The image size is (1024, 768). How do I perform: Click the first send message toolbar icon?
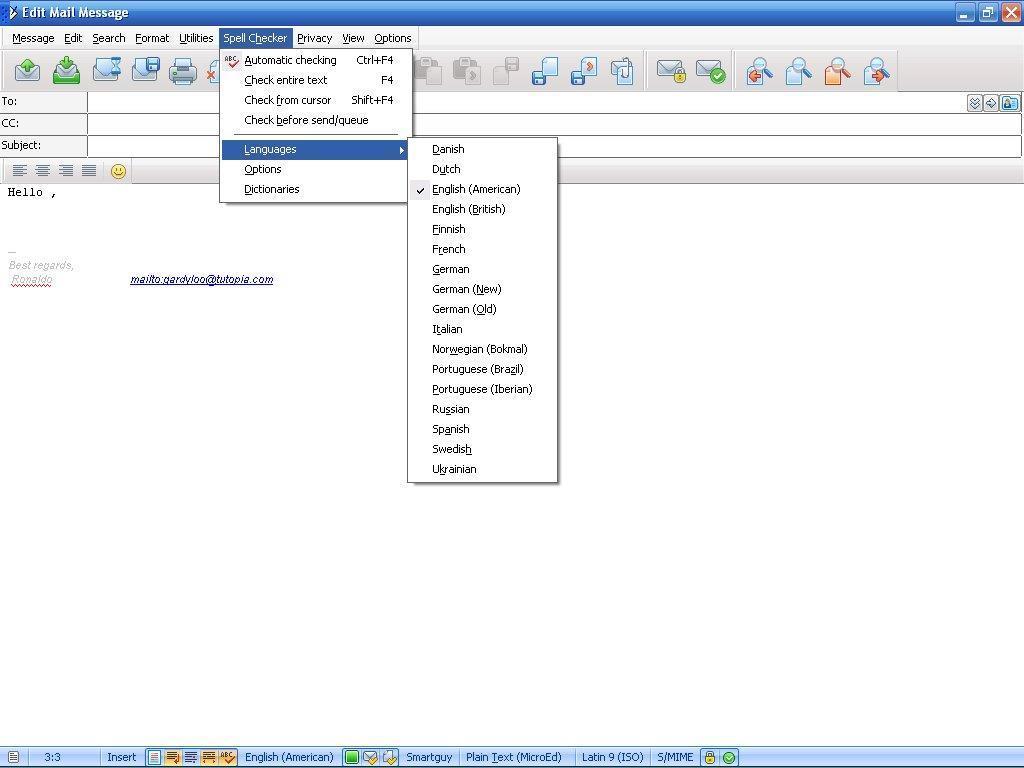coord(27,71)
